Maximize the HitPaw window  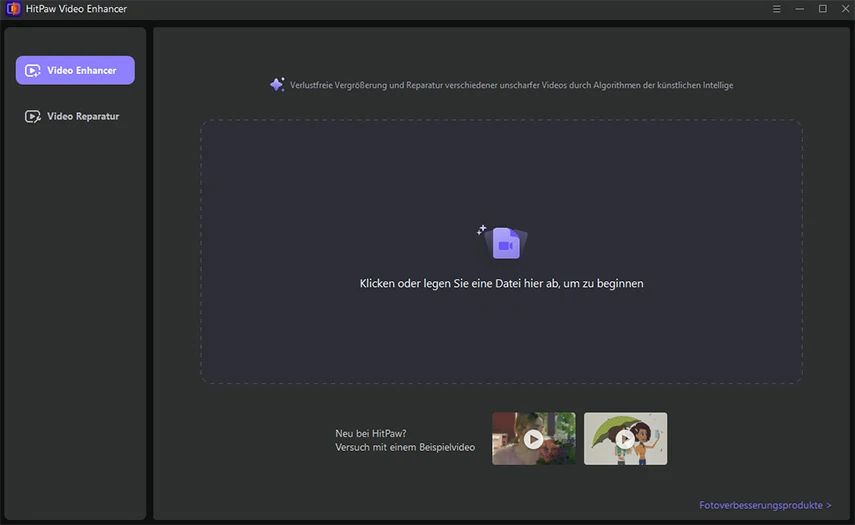tap(822, 9)
